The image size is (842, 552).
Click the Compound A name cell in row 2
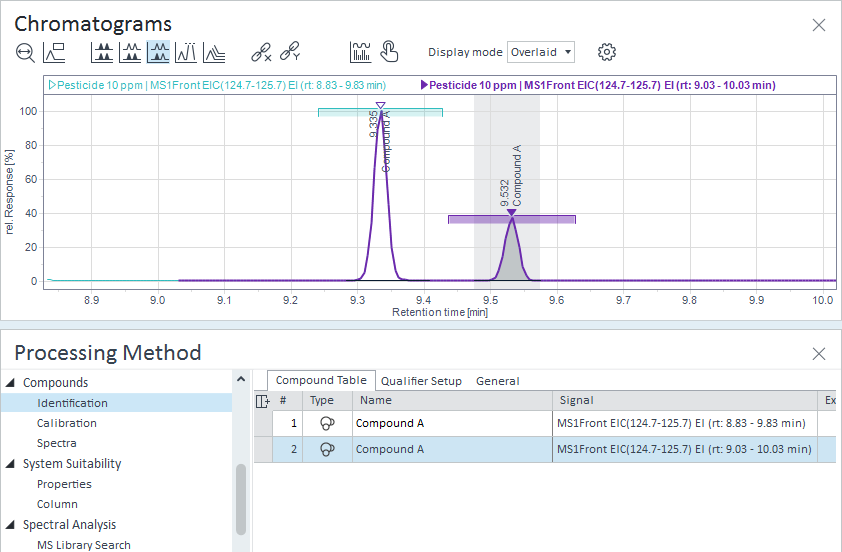(x=452, y=449)
